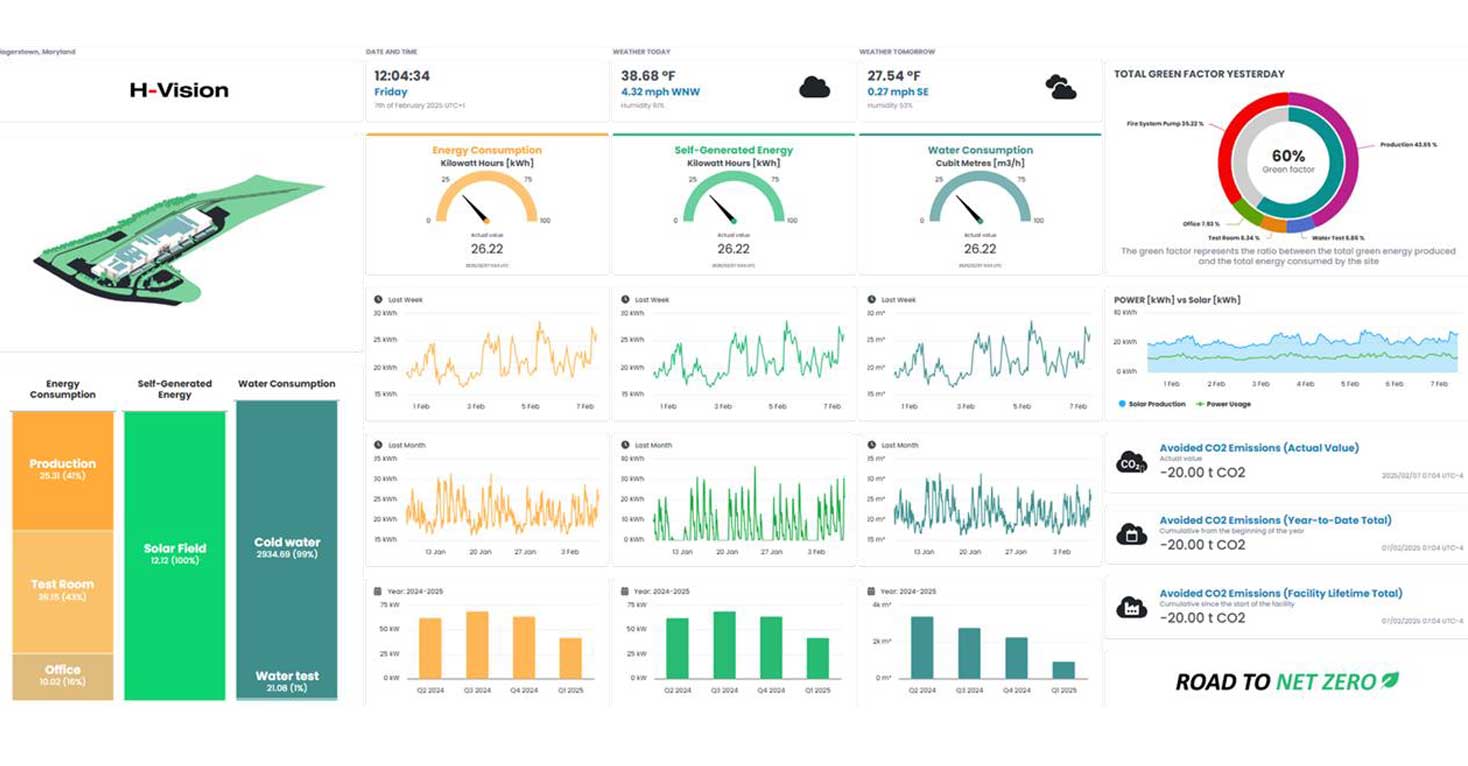Click the factory icon beside Facility Lifetime Total
The image size is (1468, 766).
pyautogui.click(x=1131, y=607)
